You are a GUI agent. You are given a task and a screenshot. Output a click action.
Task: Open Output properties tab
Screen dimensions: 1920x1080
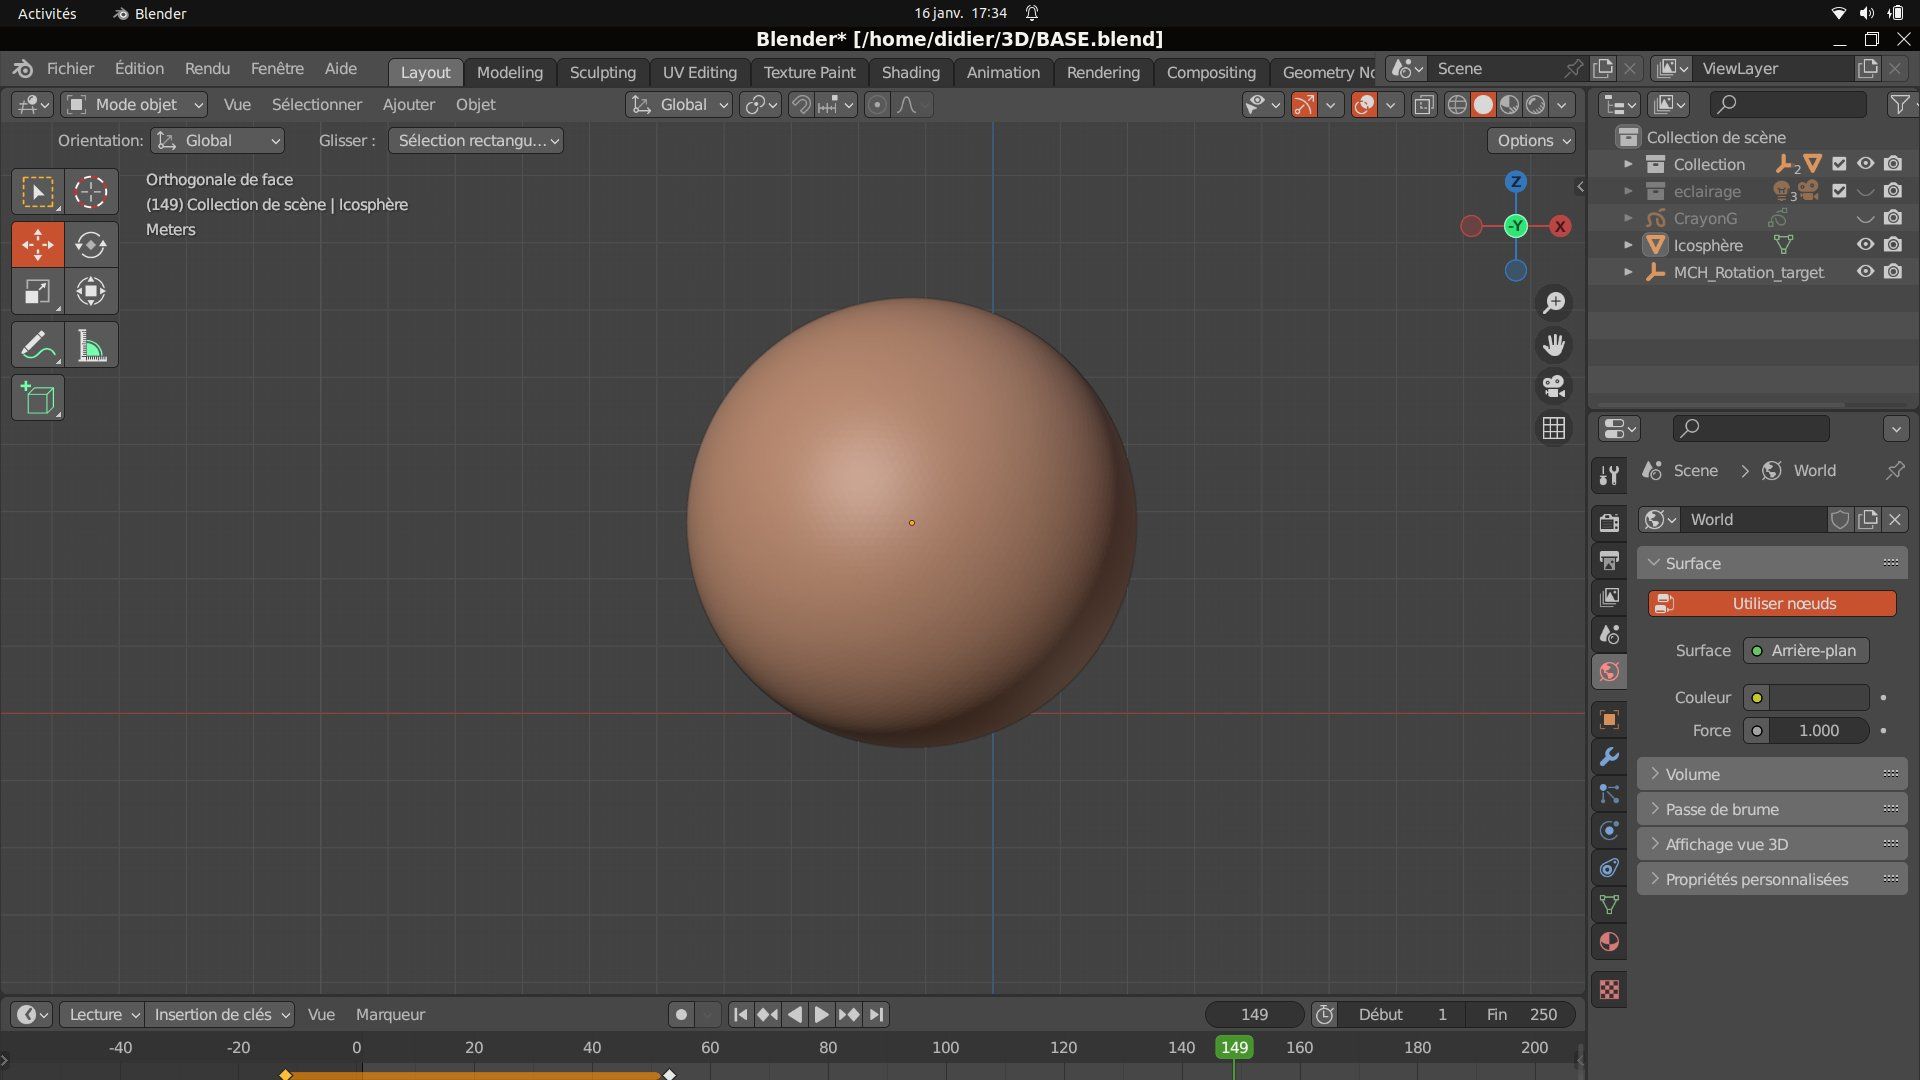pos(1609,560)
